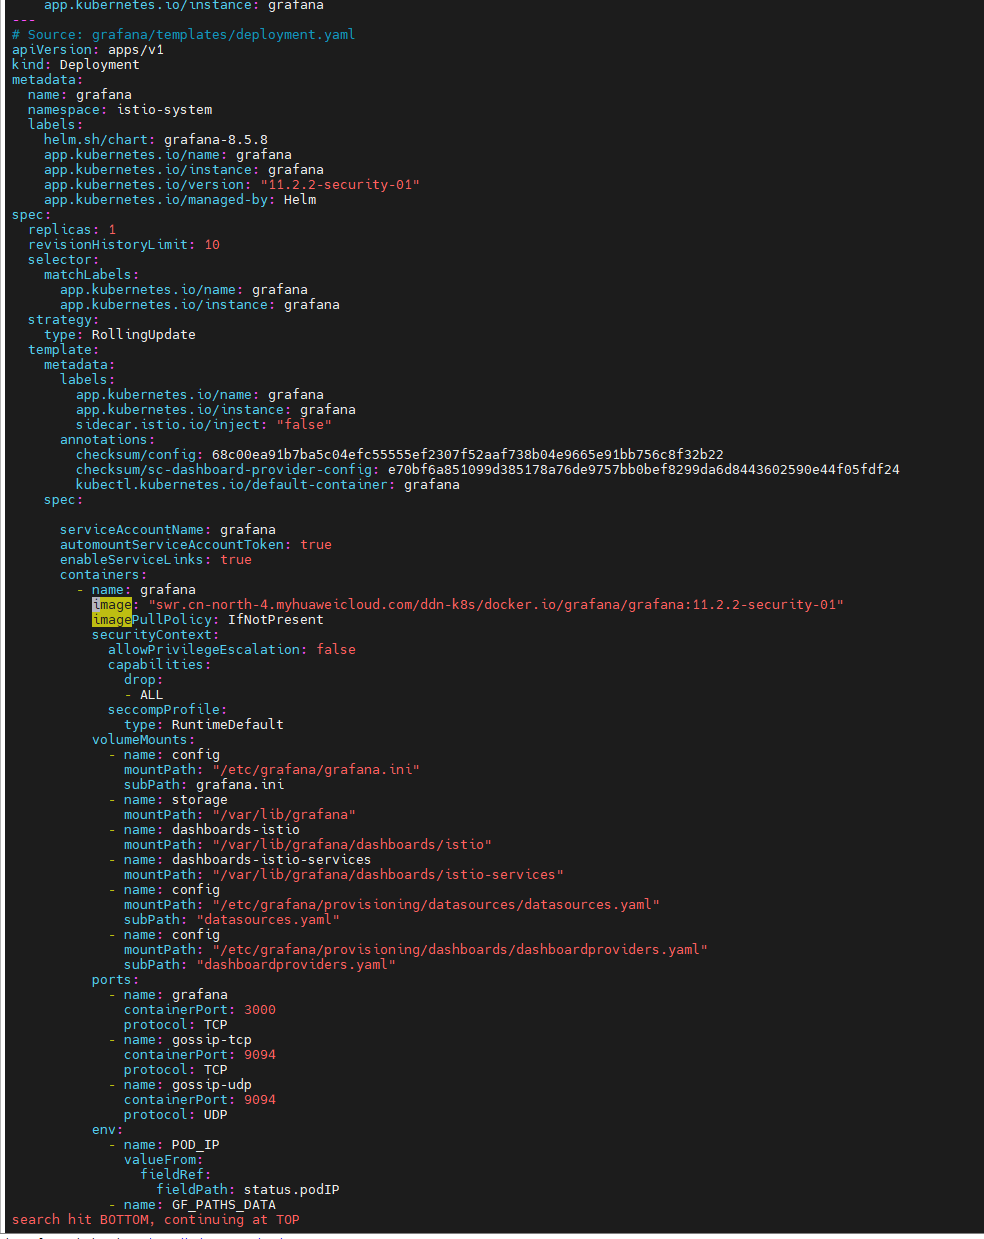Click the '- name: dashboards-istio' entry

coord(204,829)
